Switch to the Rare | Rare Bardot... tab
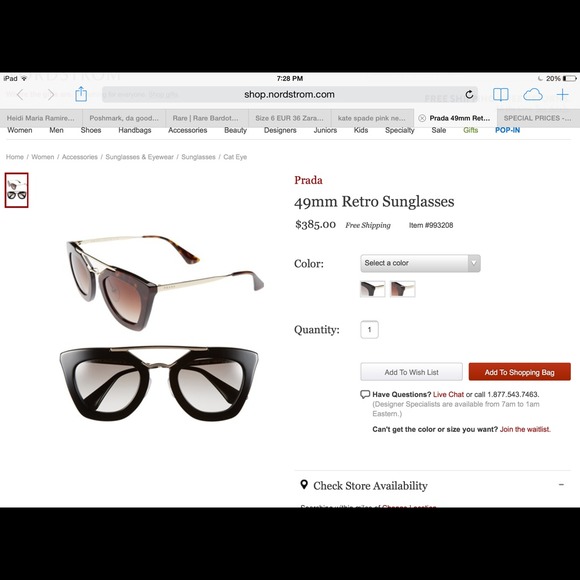This screenshot has width=580, height=580. coord(206,118)
